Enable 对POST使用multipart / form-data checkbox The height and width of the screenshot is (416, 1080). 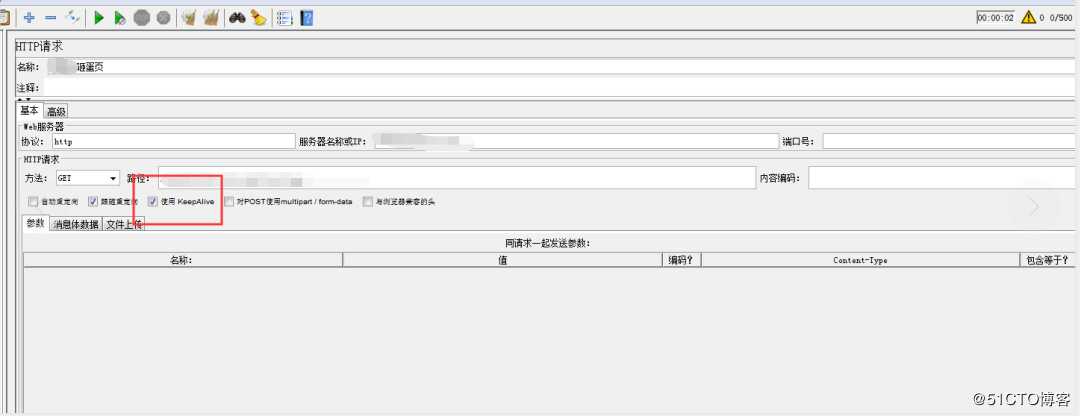tap(229, 202)
